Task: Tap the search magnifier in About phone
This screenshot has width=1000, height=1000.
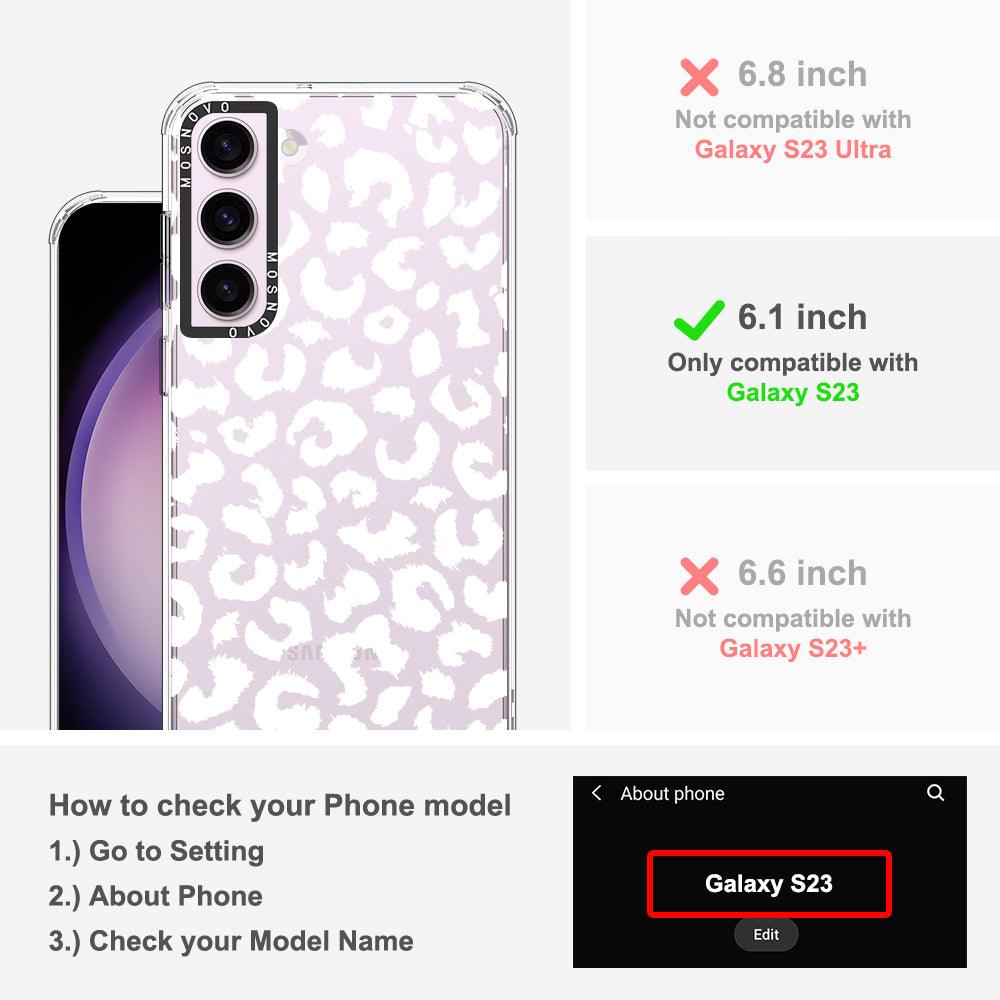Action: point(935,793)
